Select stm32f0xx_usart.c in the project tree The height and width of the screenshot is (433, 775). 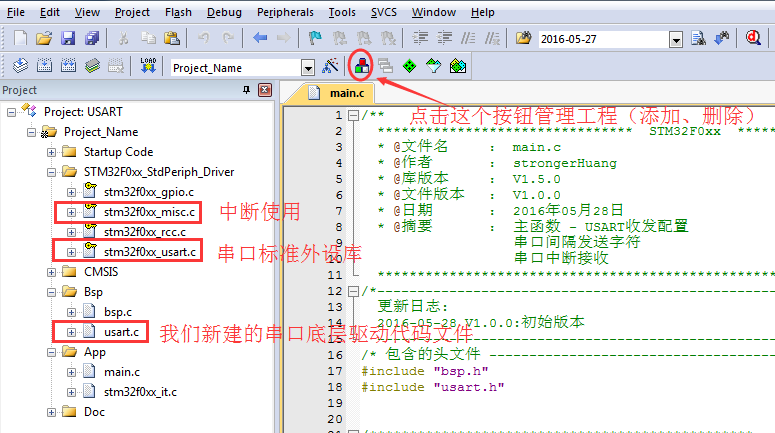tap(150, 252)
